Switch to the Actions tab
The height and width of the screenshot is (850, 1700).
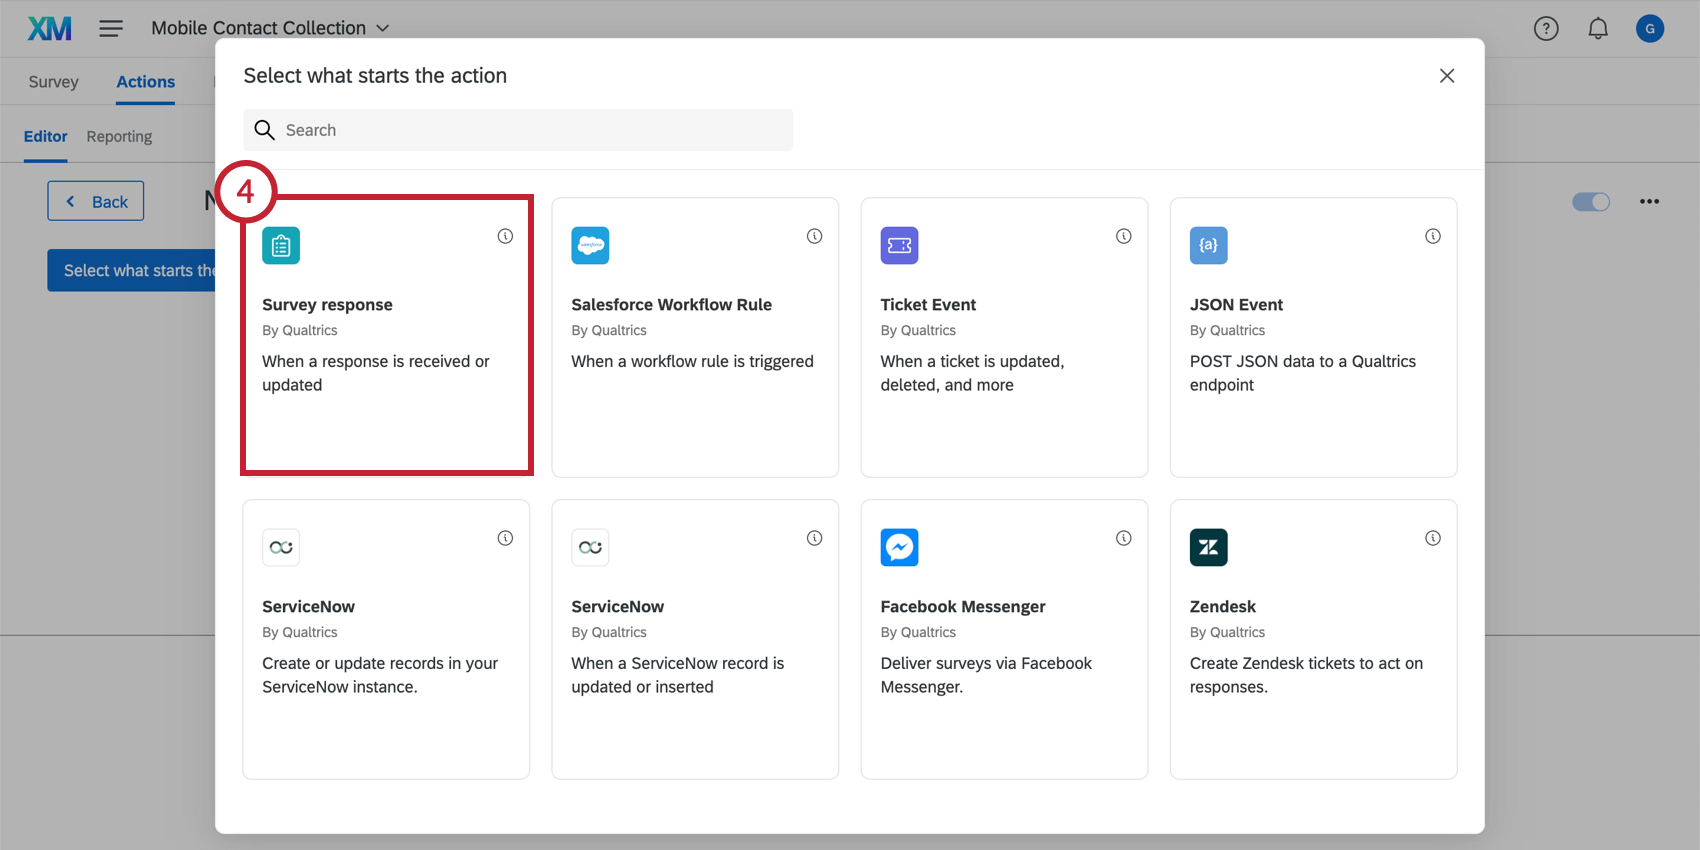click(145, 82)
